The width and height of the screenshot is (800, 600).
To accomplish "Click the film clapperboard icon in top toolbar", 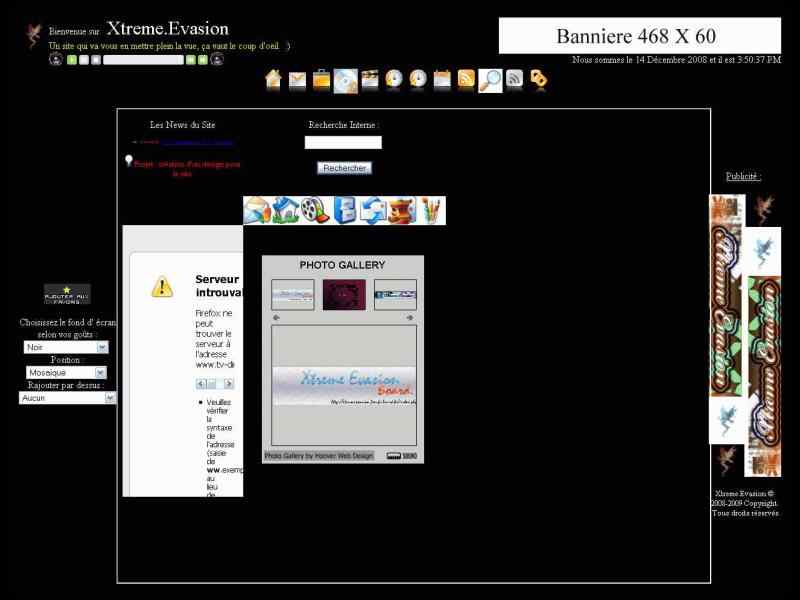I will pos(370,80).
